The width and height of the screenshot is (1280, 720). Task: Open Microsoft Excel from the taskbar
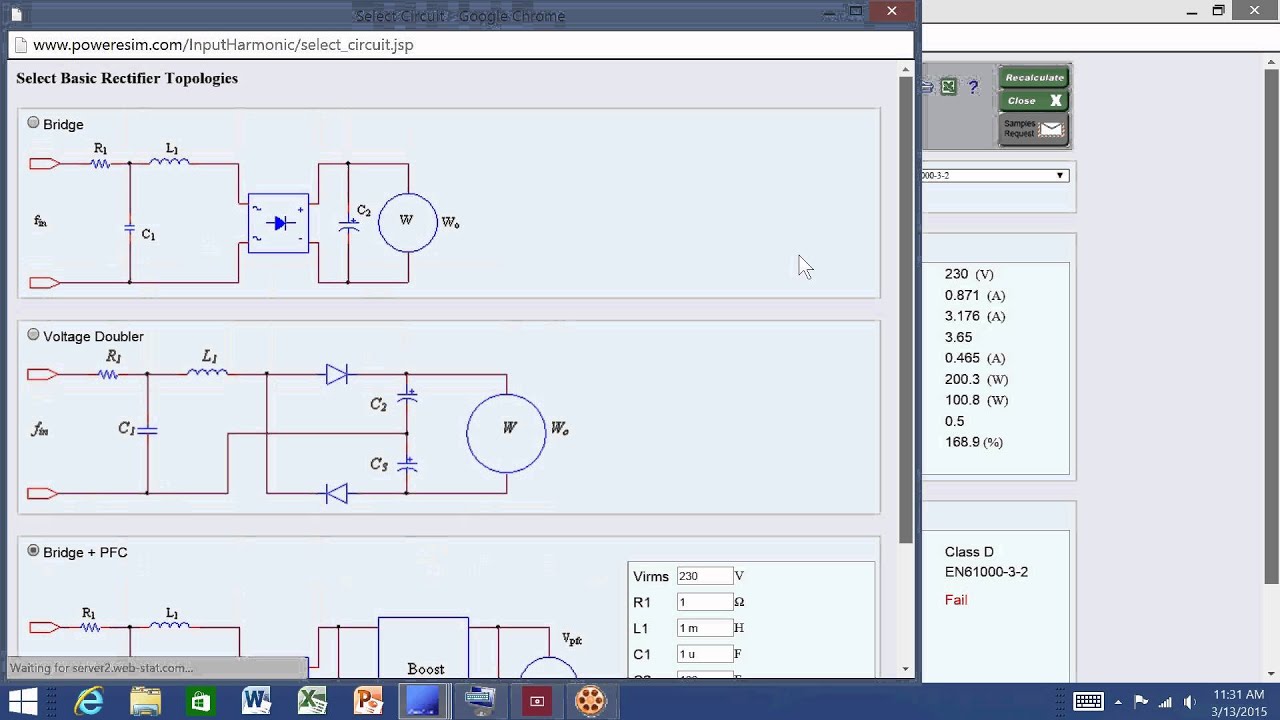pyautogui.click(x=313, y=701)
